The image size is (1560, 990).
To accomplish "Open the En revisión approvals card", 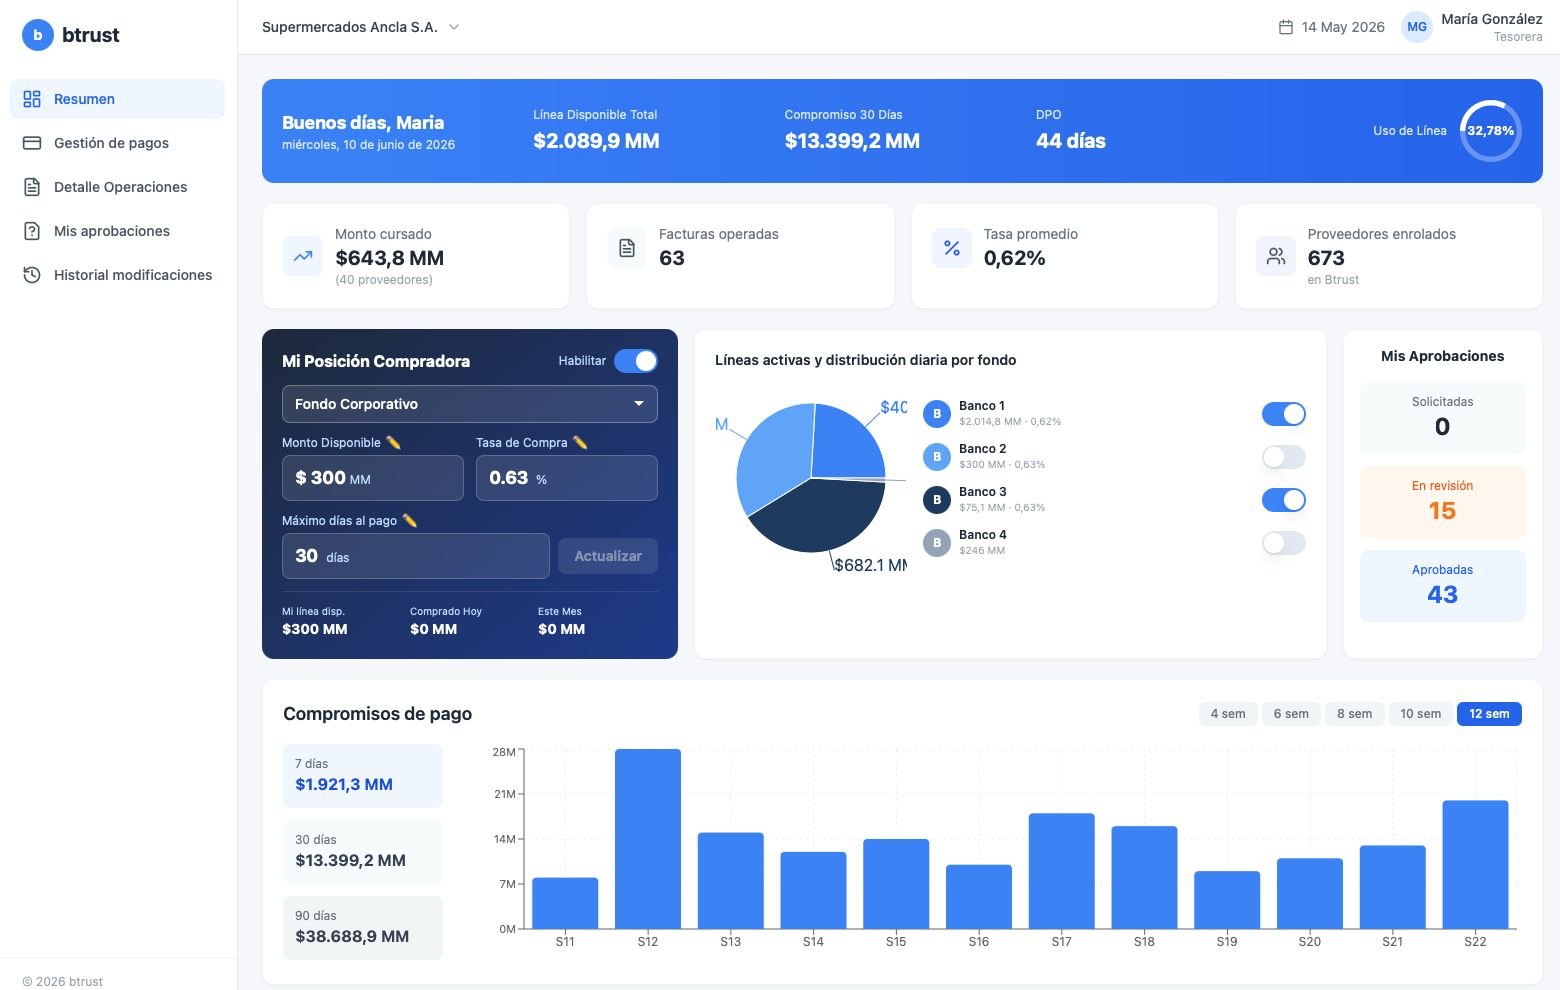I will (x=1442, y=501).
